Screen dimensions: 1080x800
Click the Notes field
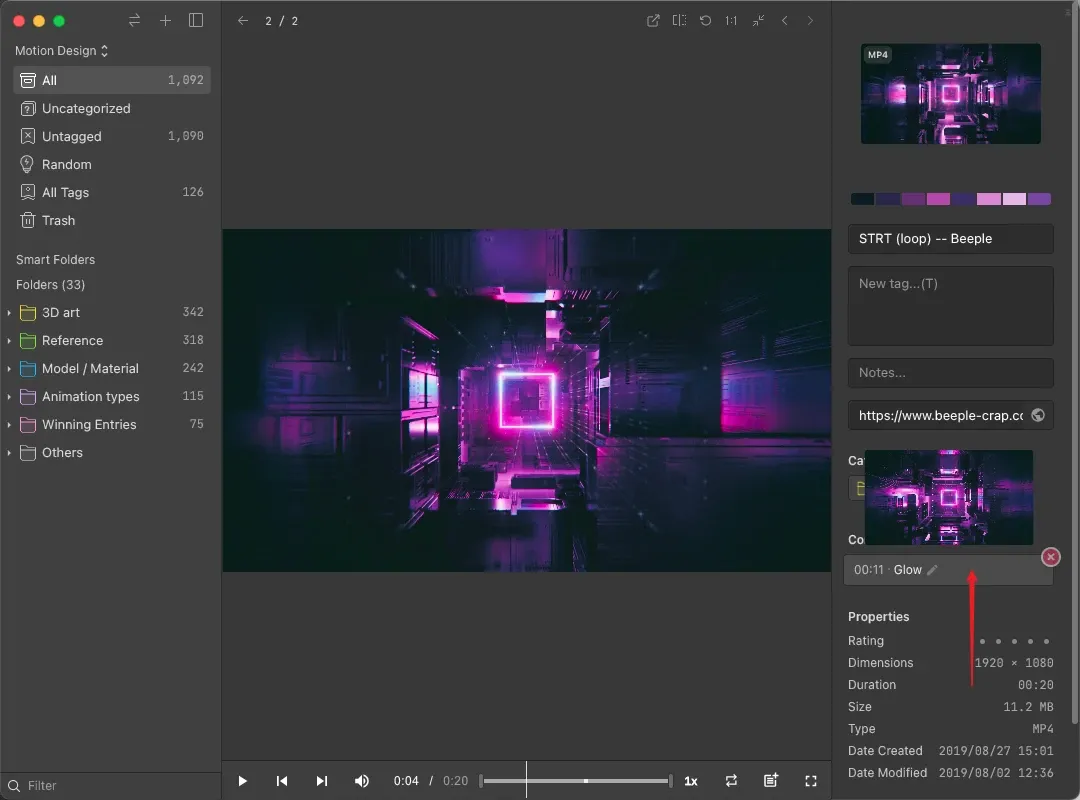click(951, 373)
